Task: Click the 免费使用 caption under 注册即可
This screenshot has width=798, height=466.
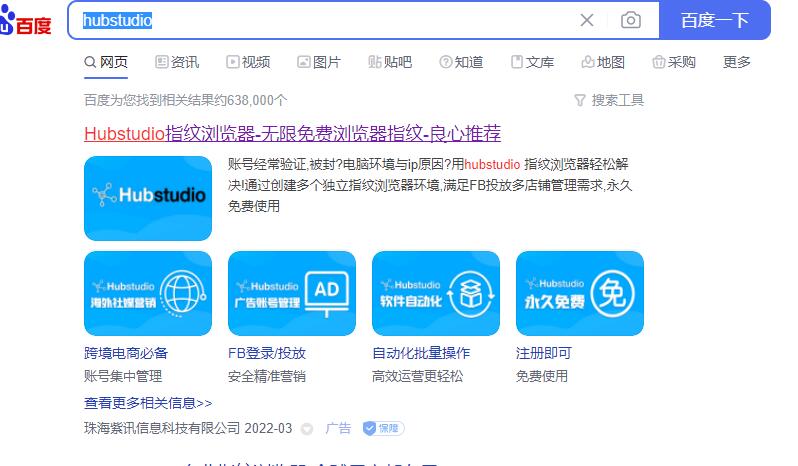Action: [542, 376]
